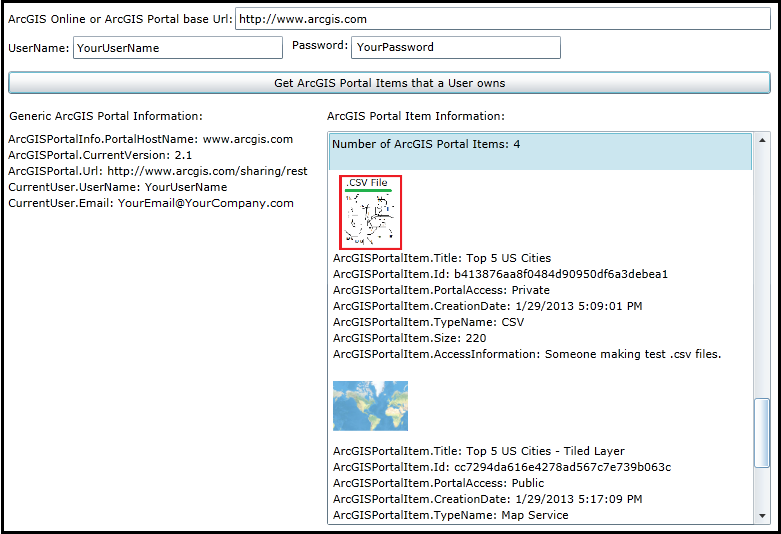Click CurrentUser.UserName: YourUserName text
781x534 pixels.
(x=118, y=187)
